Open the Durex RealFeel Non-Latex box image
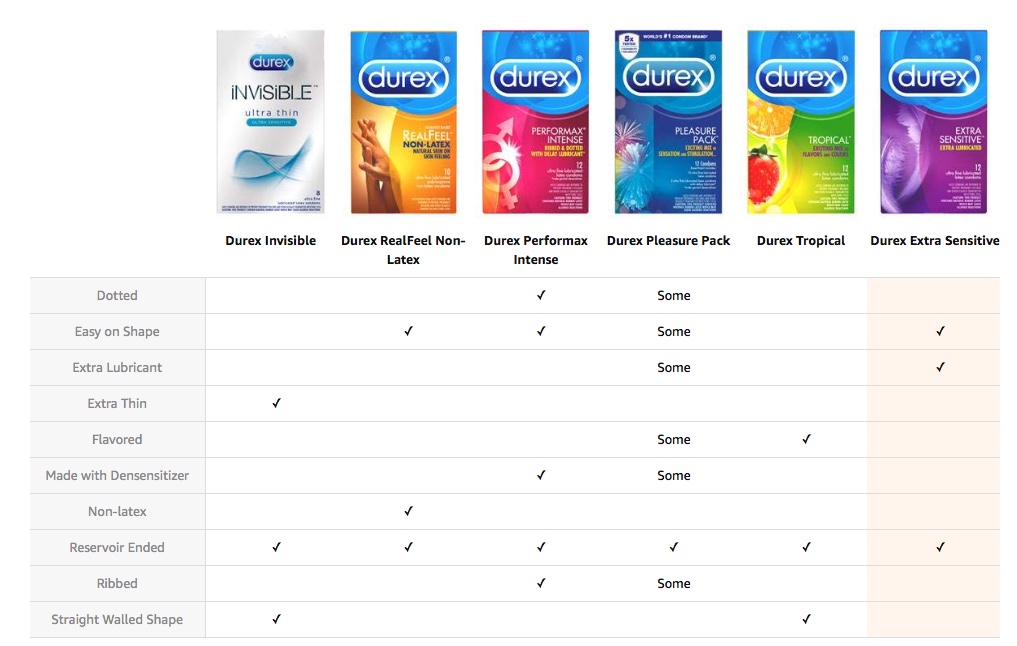 403,121
